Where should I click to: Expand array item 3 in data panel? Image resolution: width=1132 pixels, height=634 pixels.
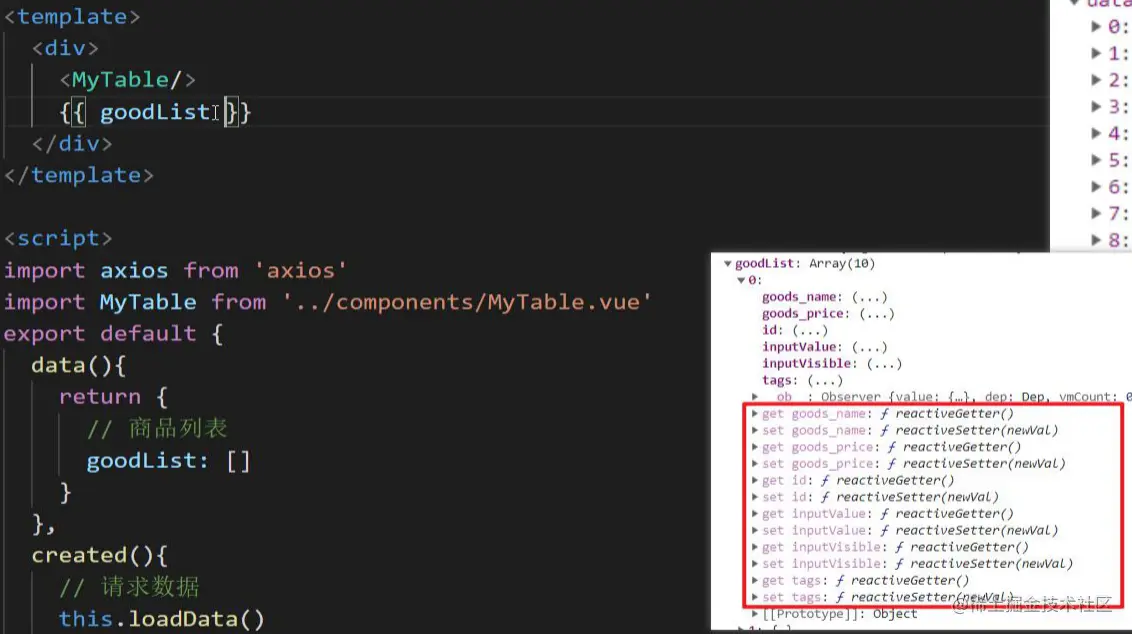[x=1096, y=107]
